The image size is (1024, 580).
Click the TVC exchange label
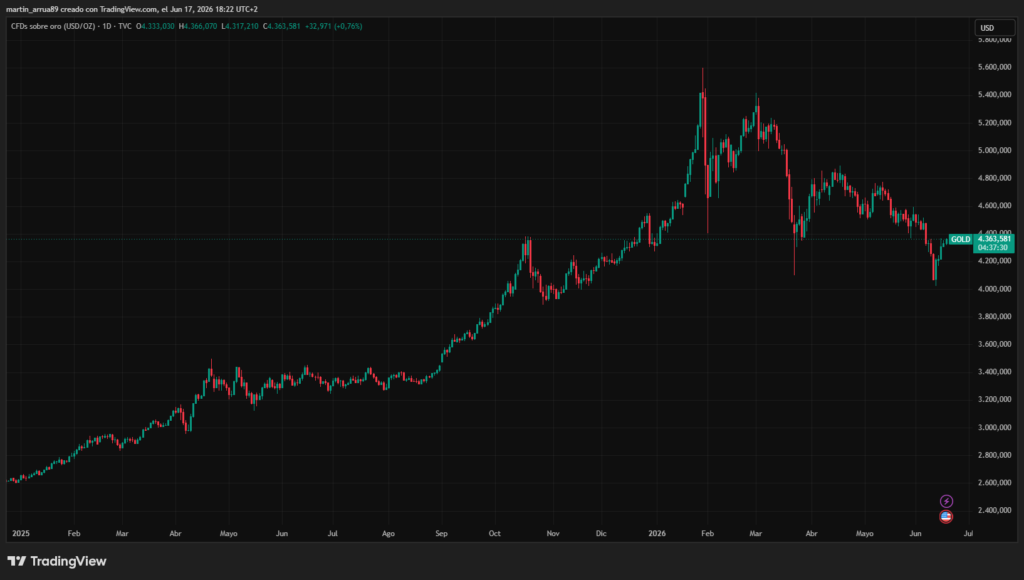125,26
